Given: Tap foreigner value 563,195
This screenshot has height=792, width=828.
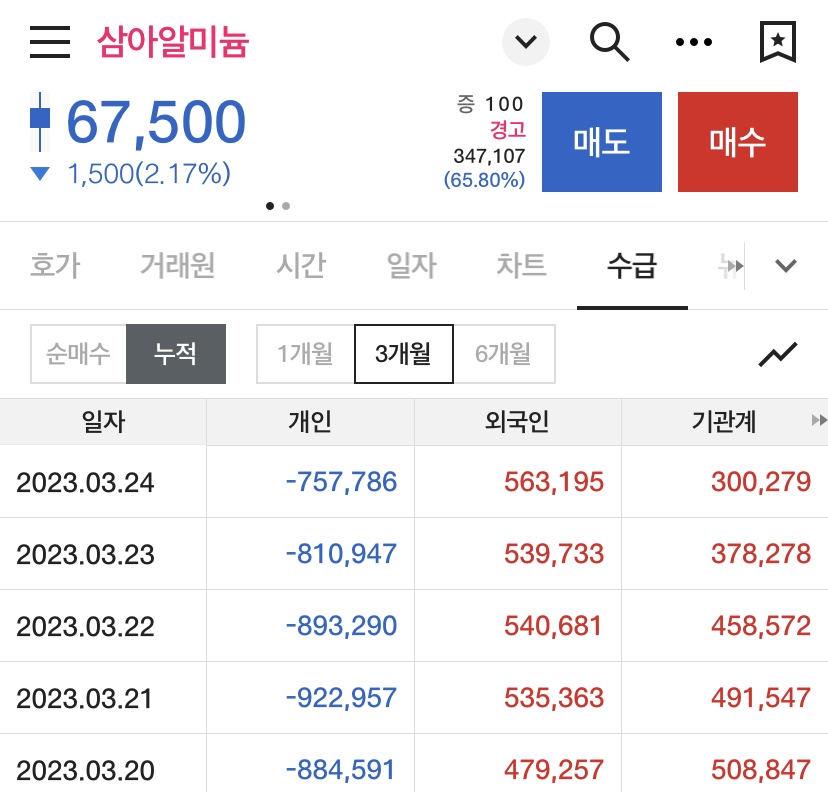Looking at the screenshot, I should click(554, 482).
